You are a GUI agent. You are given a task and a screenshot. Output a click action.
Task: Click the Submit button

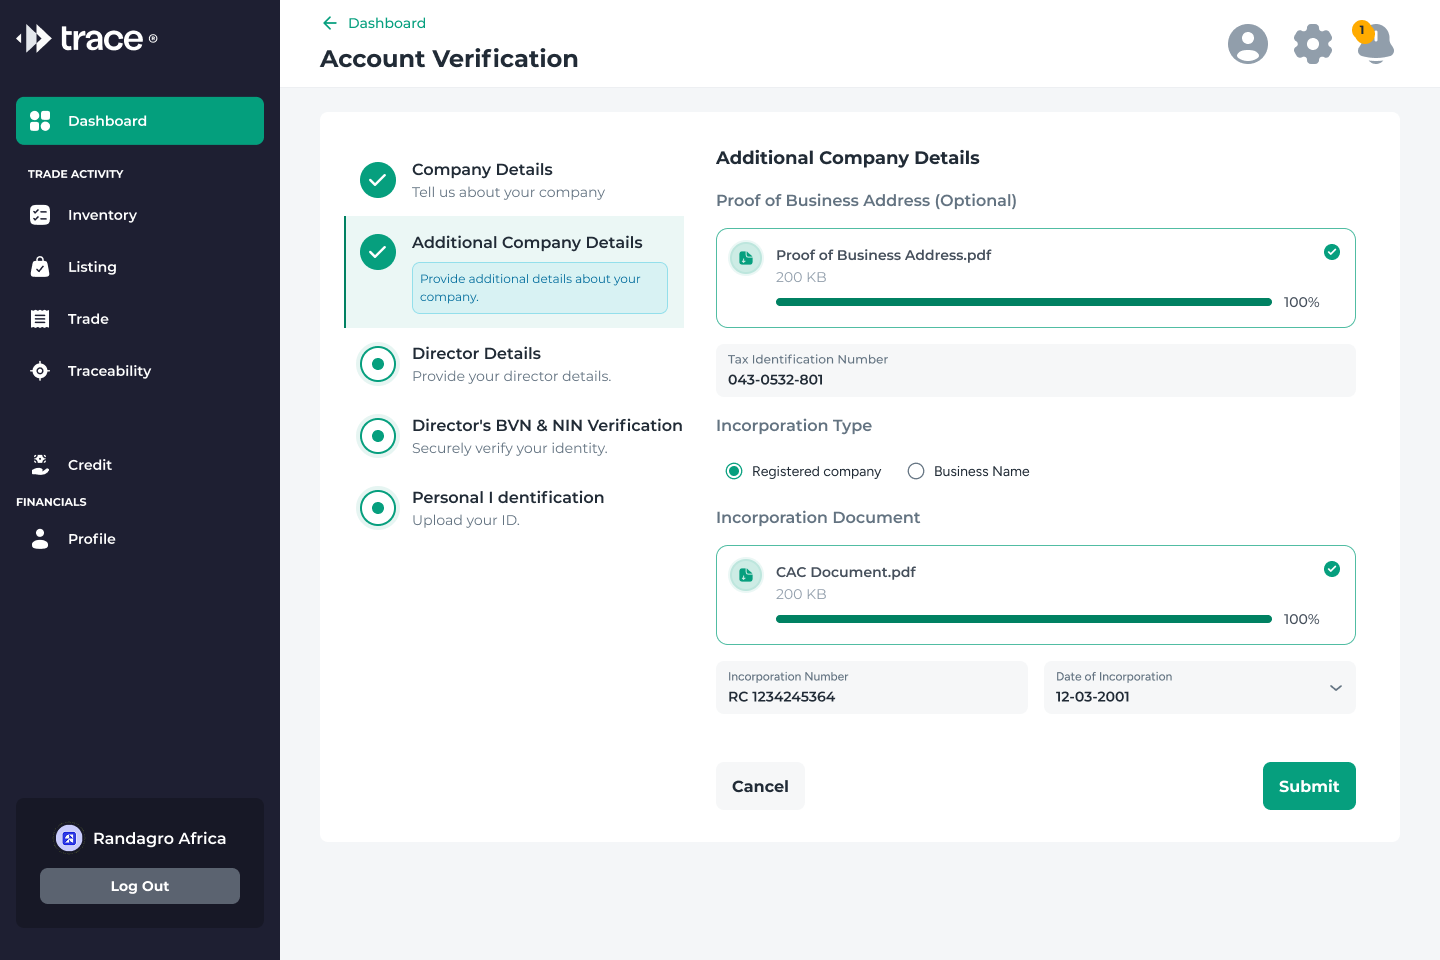(x=1309, y=786)
